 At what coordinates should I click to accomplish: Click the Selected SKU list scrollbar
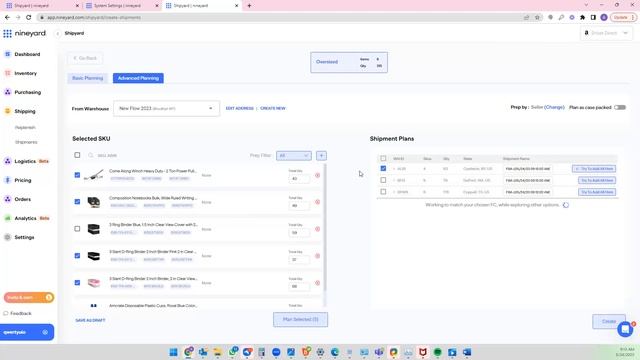click(x=325, y=227)
